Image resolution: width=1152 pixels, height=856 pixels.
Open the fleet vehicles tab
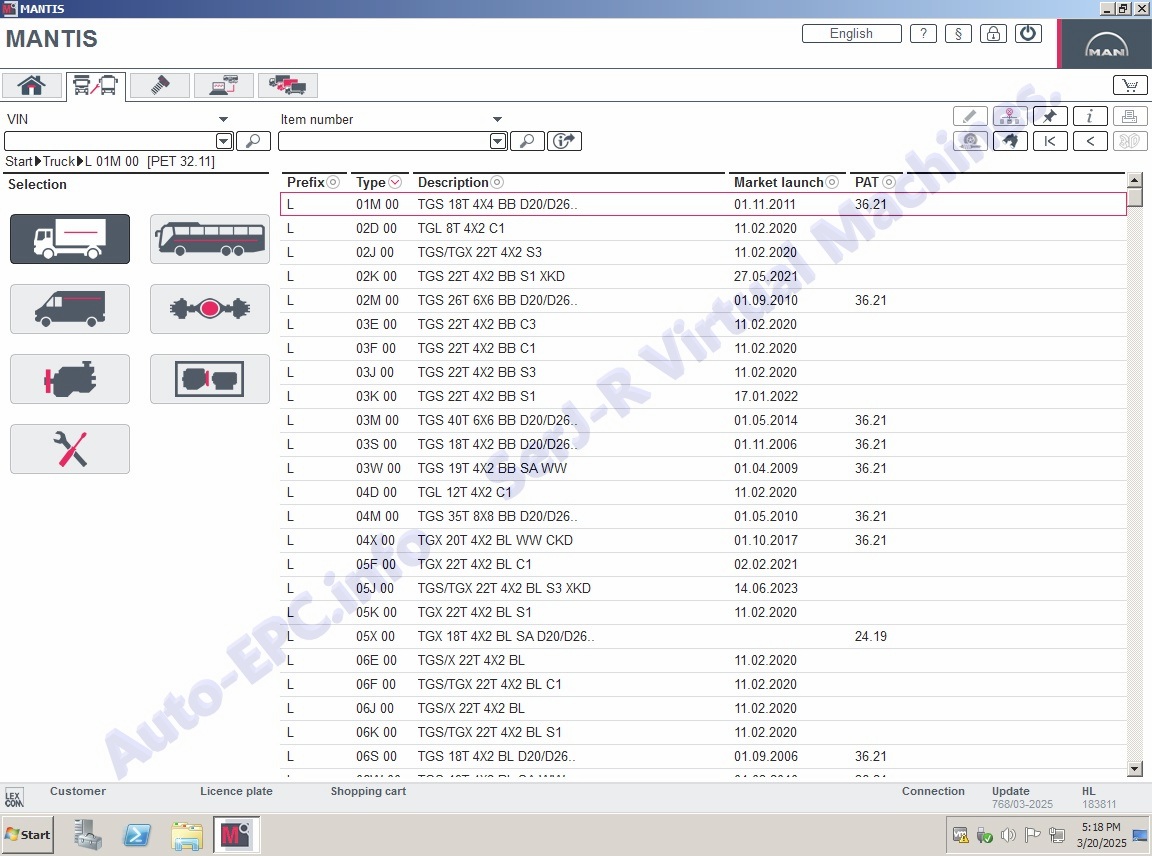pyautogui.click(x=287, y=85)
